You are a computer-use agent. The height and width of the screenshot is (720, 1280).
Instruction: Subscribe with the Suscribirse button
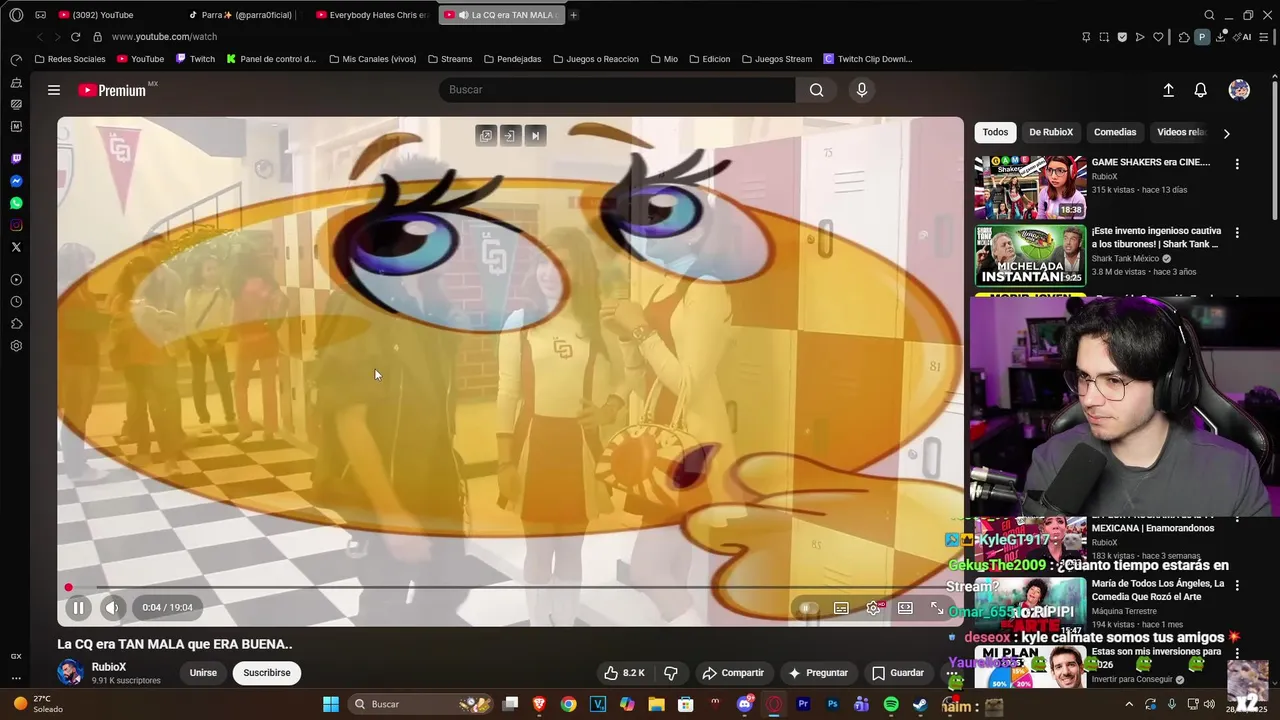(x=267, y=673)
